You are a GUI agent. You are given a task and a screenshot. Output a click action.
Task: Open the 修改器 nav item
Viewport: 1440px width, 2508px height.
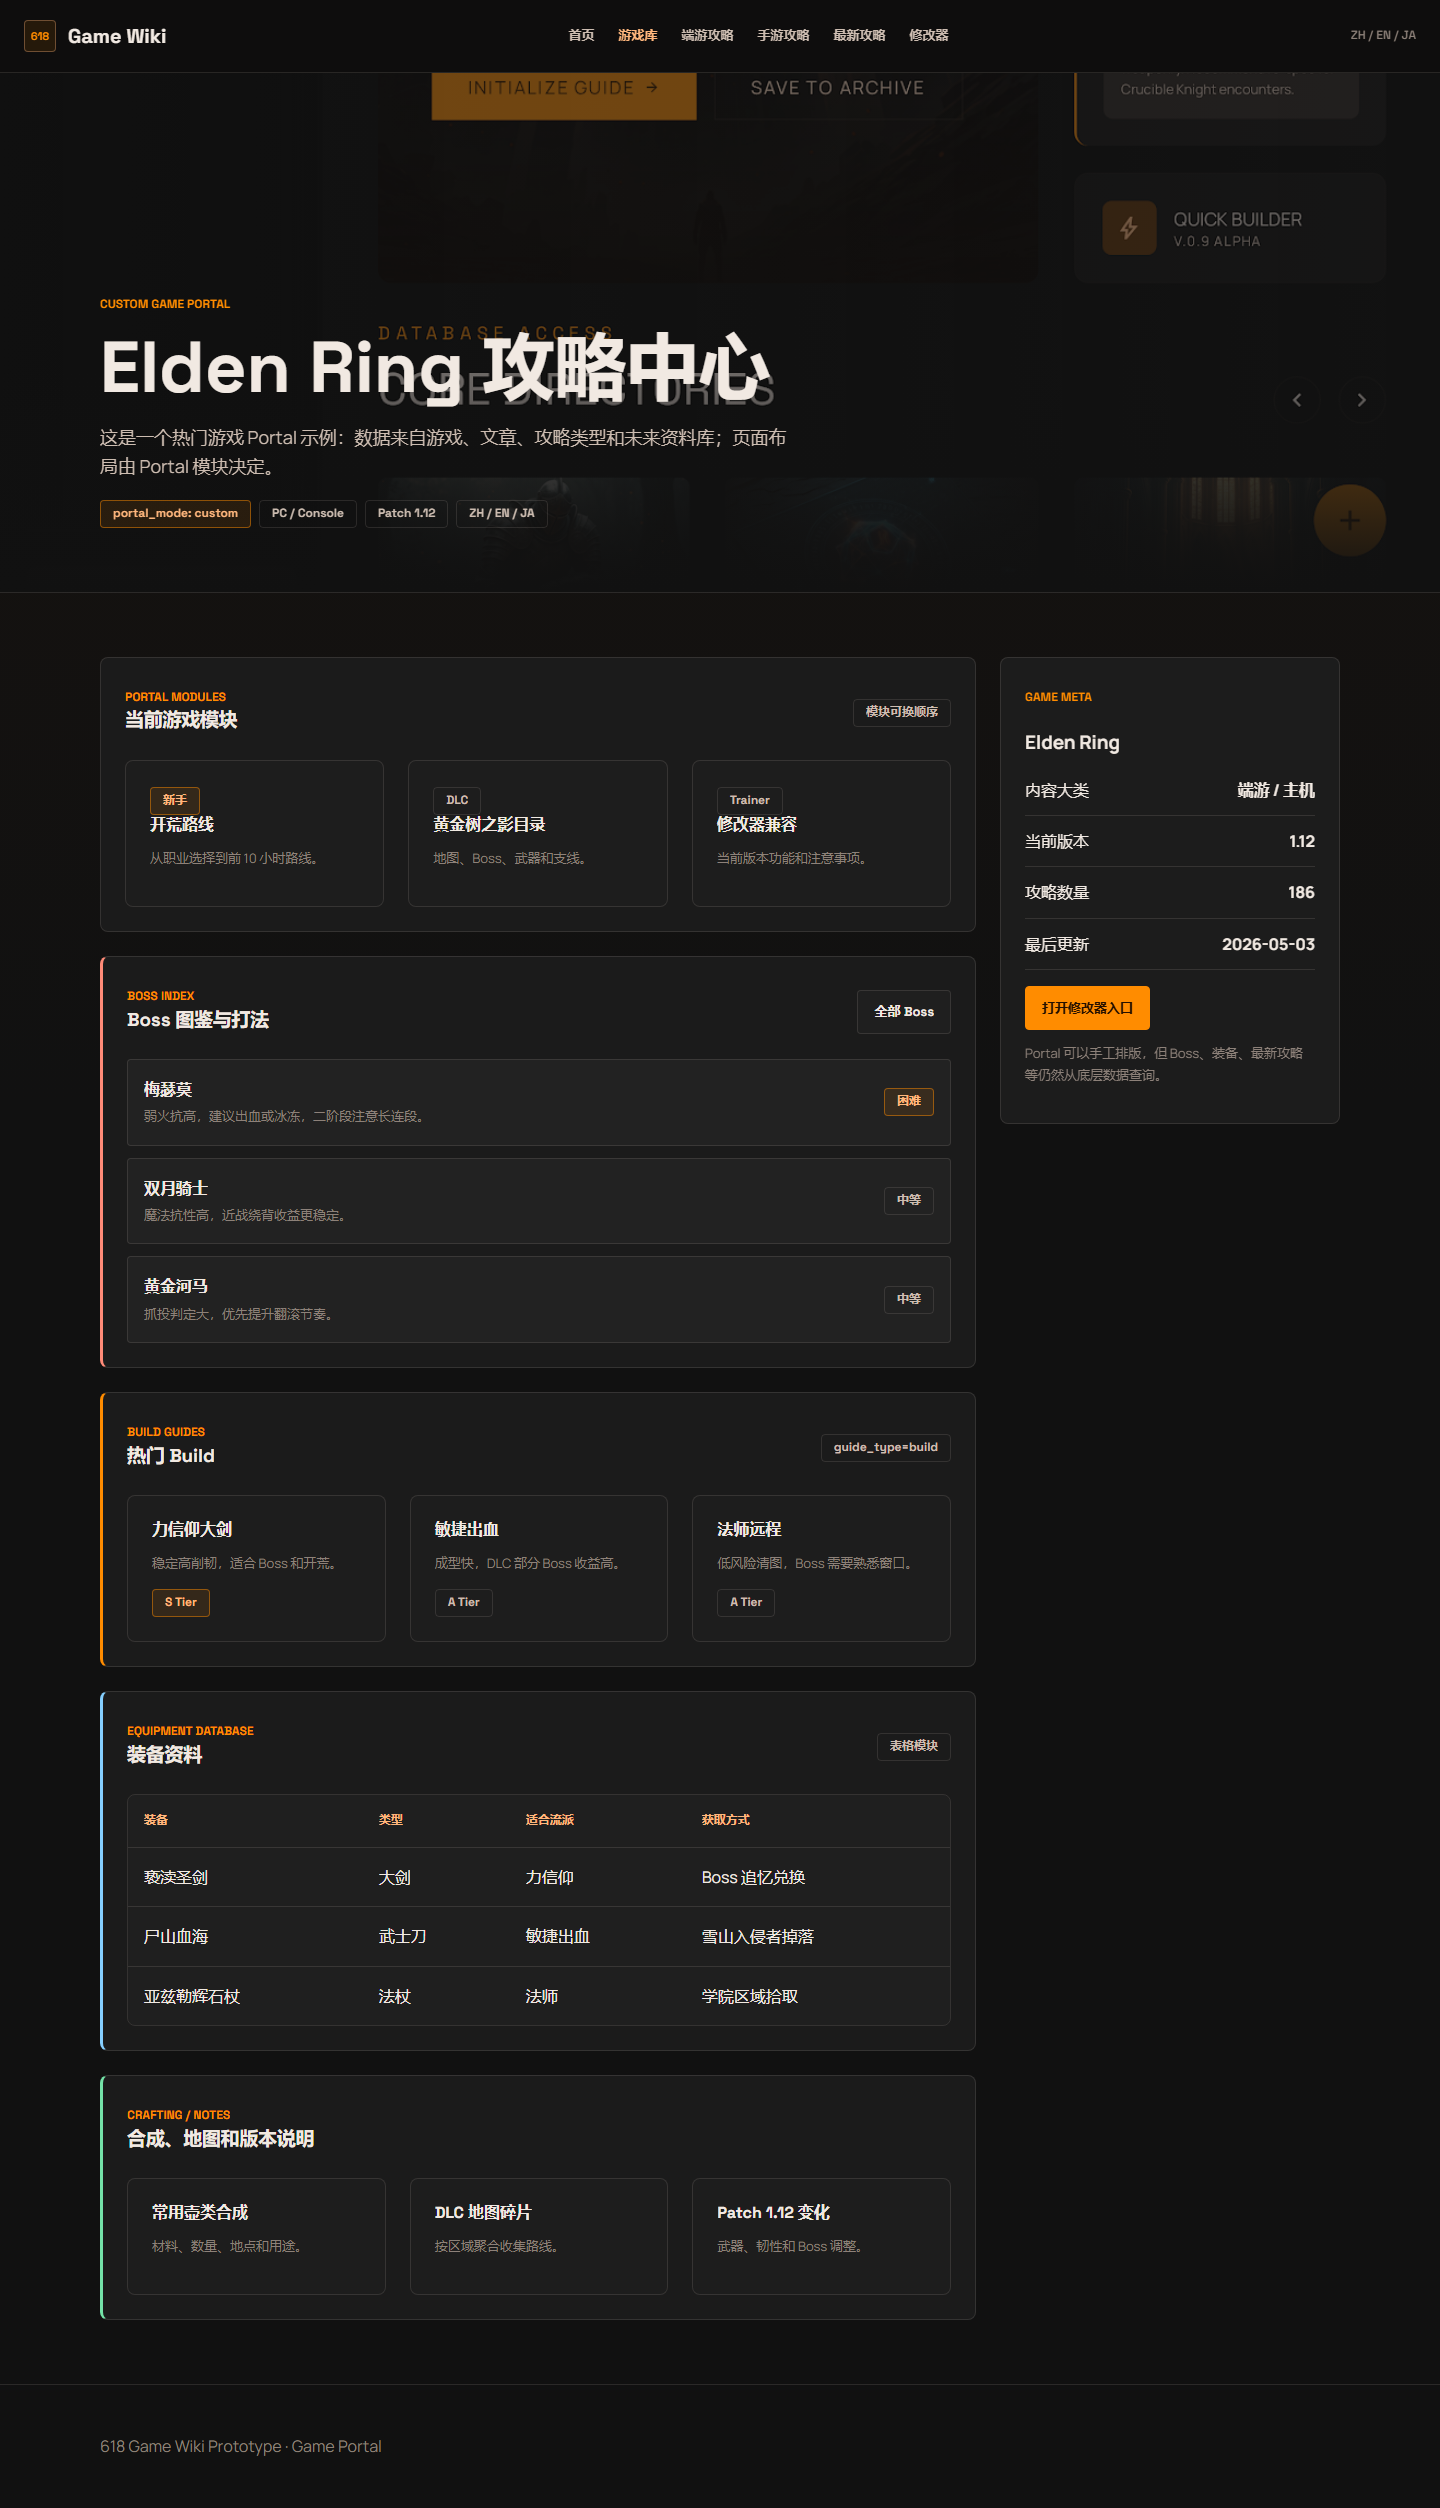(x=929, y=36)
